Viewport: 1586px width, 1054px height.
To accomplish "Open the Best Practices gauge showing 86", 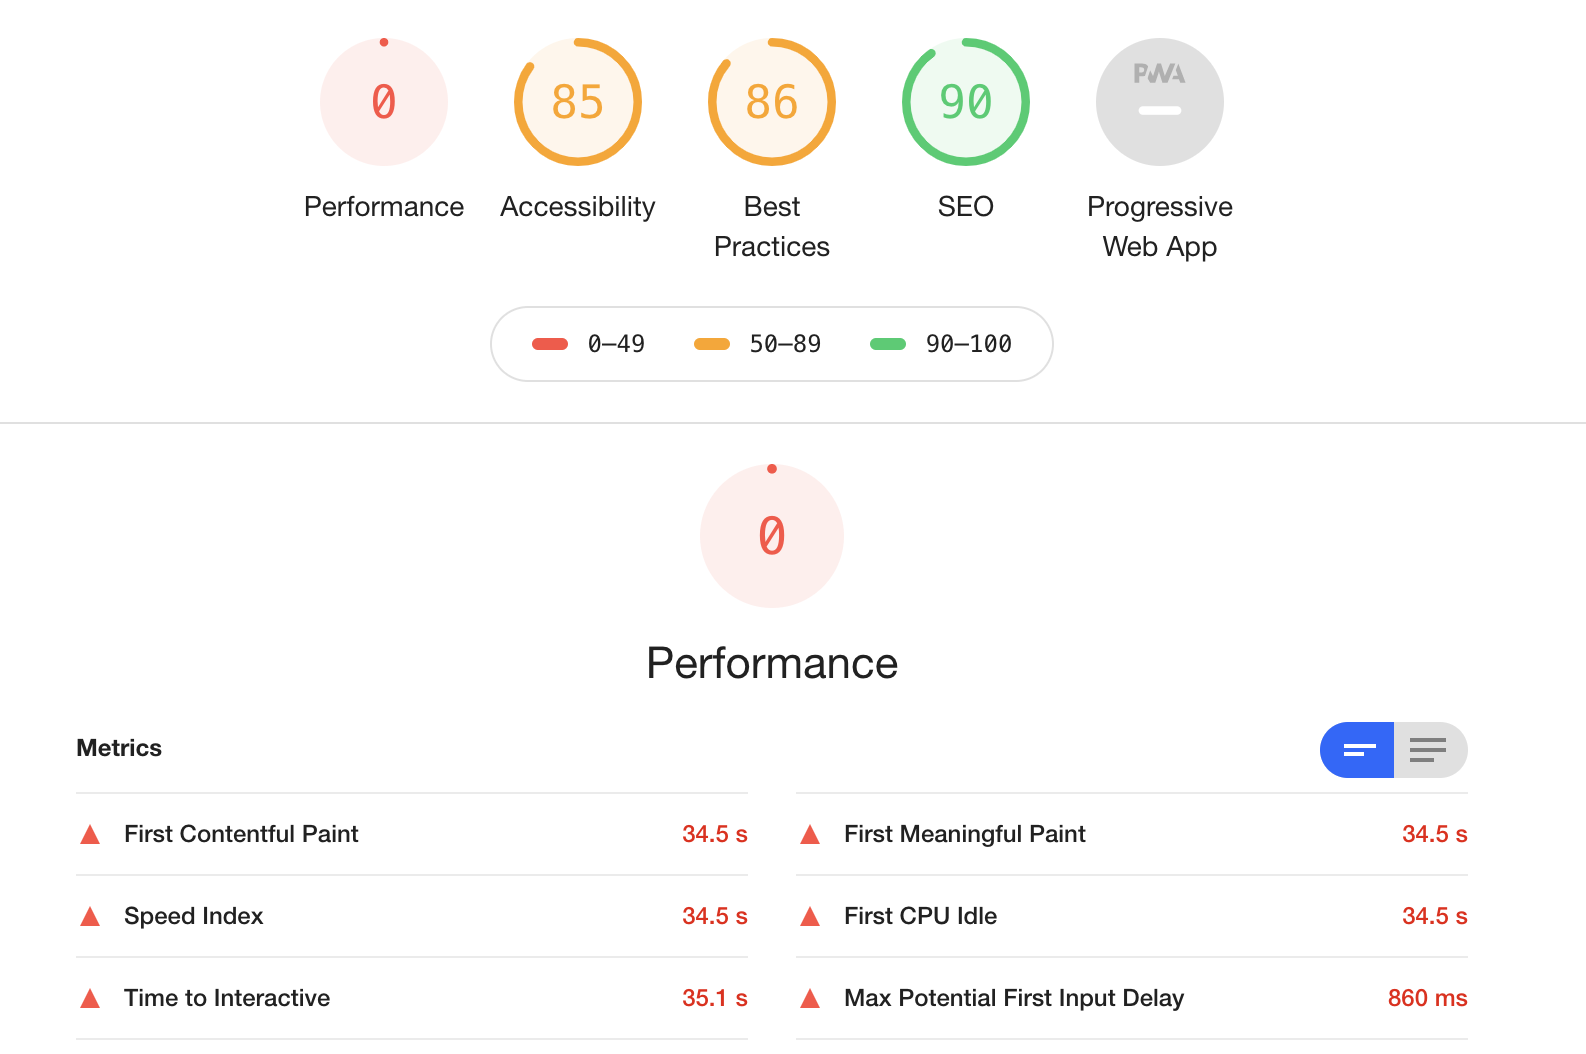I will pos(772,102).
